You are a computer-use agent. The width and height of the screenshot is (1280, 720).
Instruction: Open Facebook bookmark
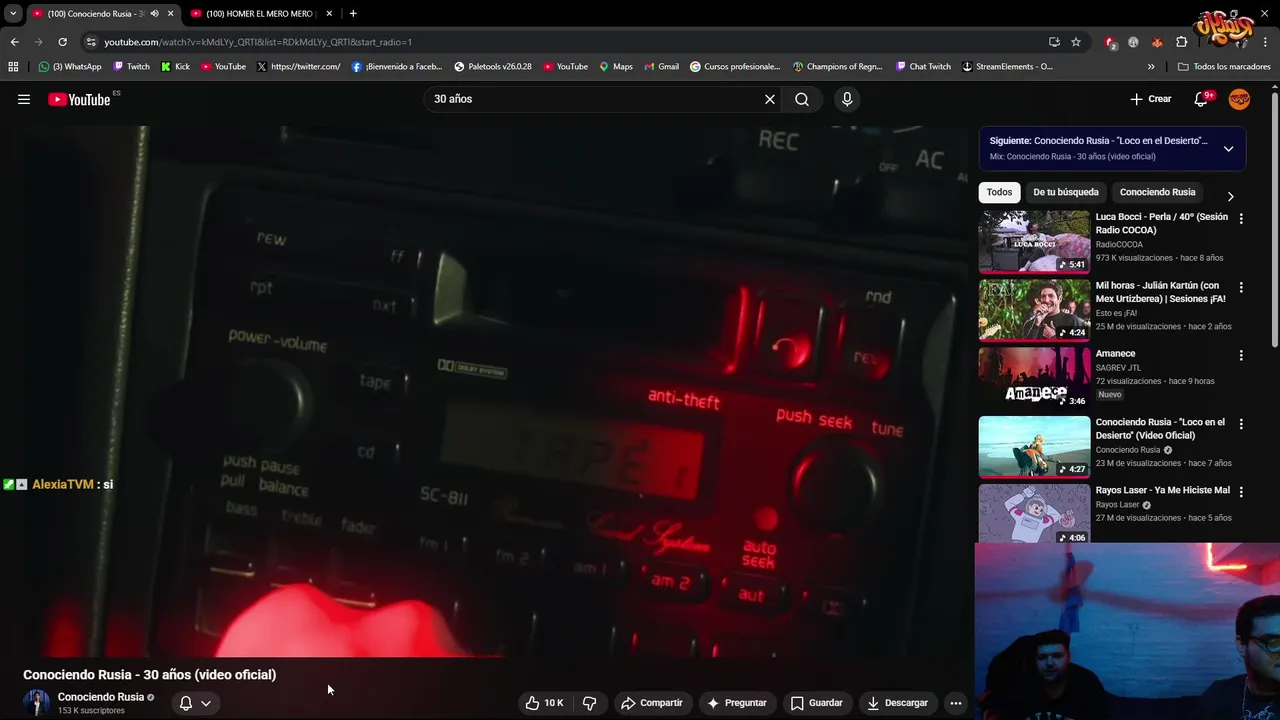pyautogui.click(x=397, y=66)
